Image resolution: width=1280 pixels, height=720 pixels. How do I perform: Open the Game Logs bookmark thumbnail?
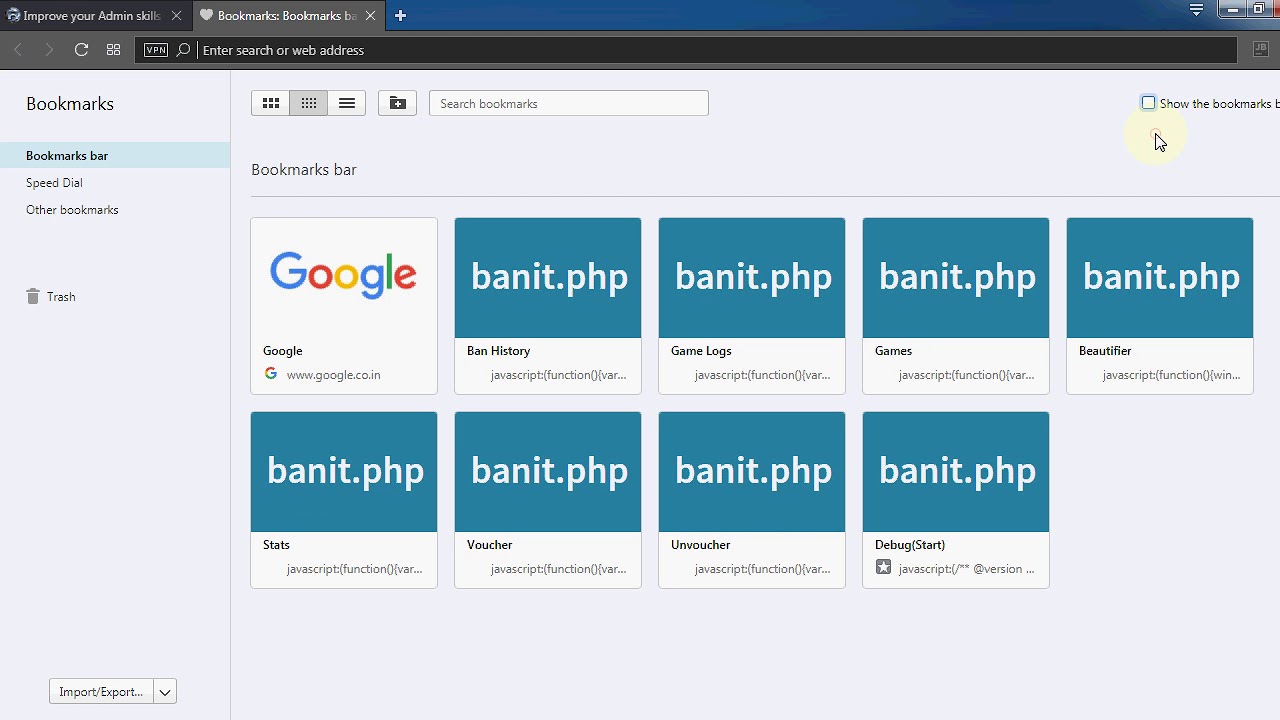click(752, 278)
